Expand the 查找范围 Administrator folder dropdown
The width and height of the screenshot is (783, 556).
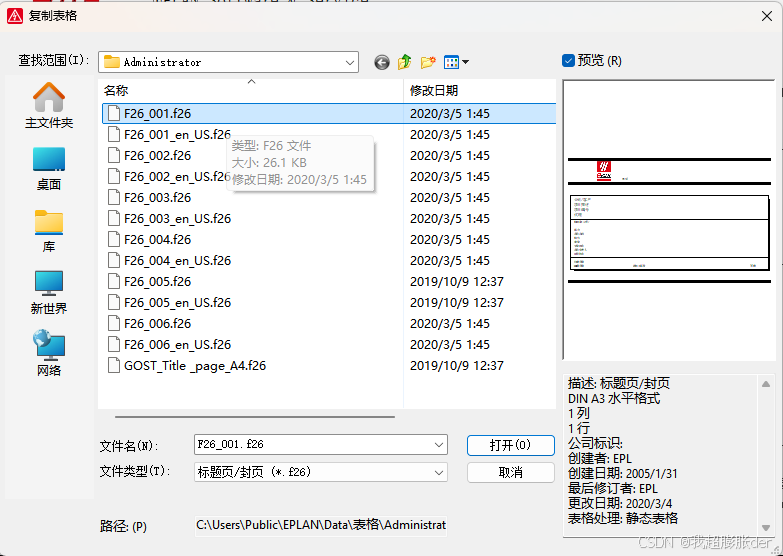(x=350, y=62)
